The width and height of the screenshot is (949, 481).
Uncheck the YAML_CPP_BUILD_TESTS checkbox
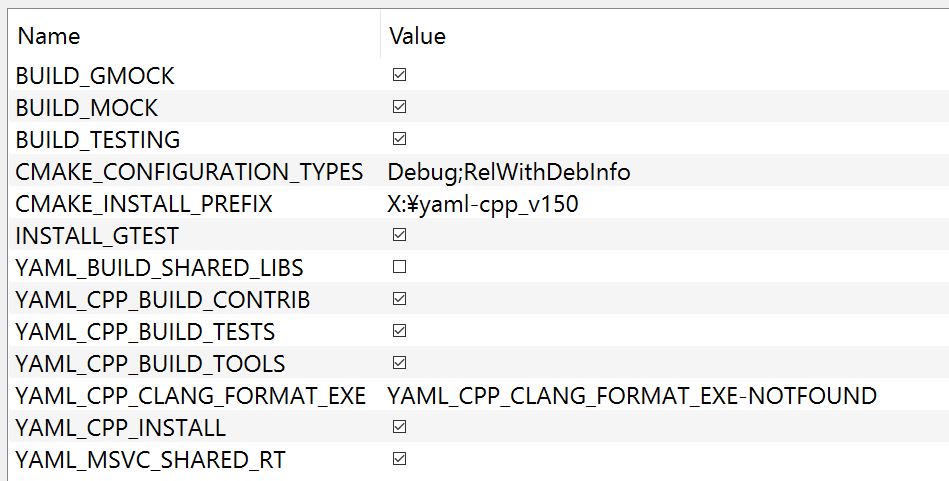pos(399,331)
